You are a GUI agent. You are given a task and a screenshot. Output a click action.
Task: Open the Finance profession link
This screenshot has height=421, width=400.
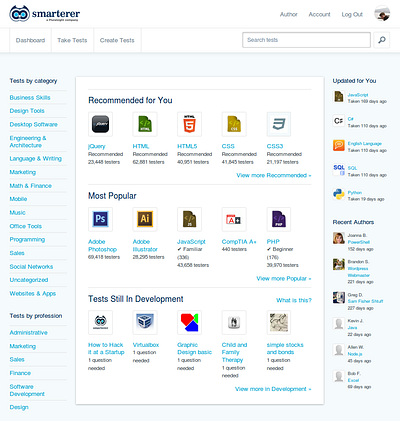(20, 373)
